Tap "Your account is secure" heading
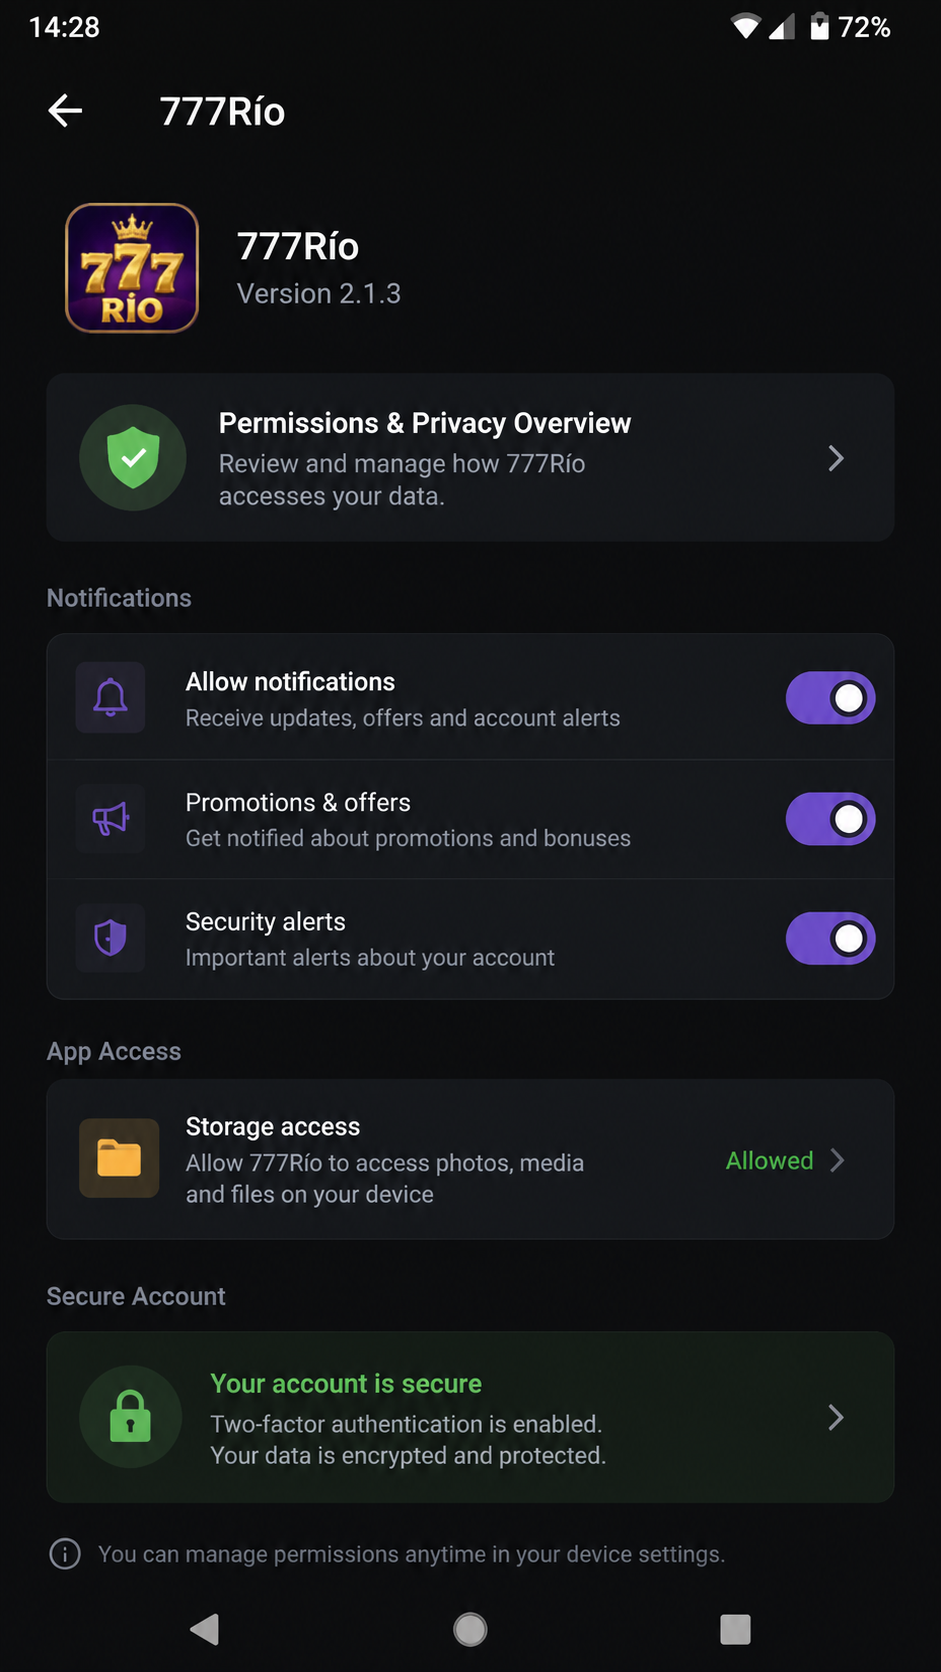The width and height of the screenshot is (941, 1672). coord(346,1383)
